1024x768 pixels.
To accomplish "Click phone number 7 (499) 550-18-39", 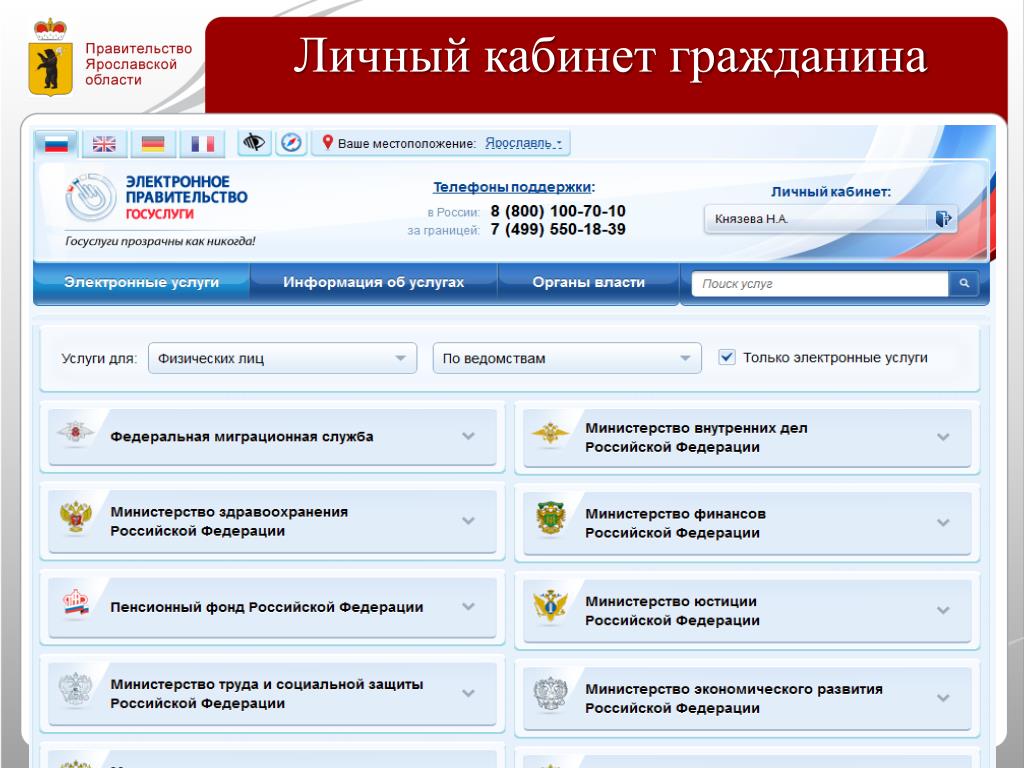I will pos(558,229).
